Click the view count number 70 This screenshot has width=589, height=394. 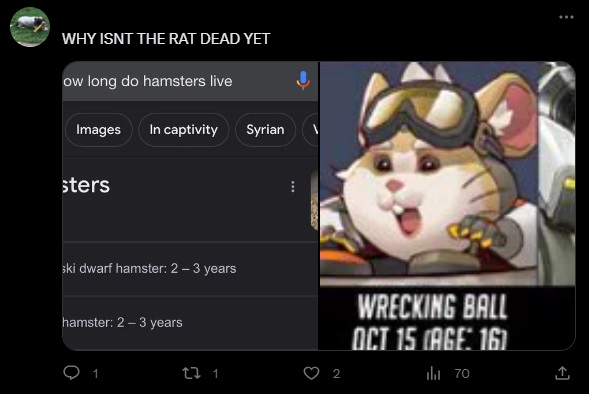(462, 373)
